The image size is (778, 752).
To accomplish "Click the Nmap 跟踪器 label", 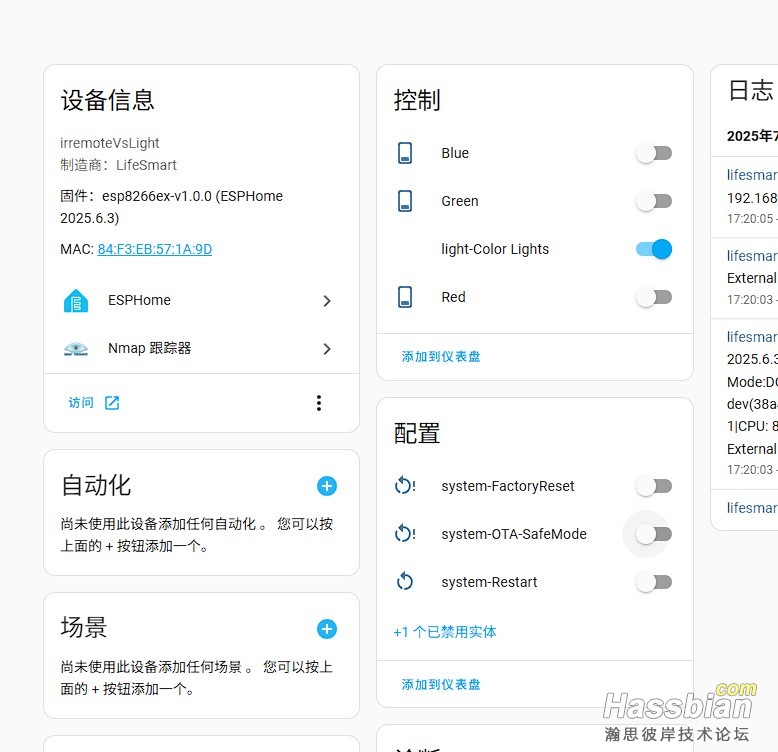I will click(x=149, y=348).
